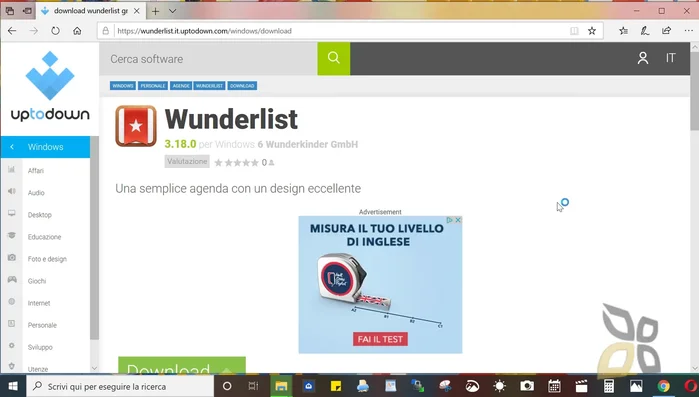This screenshot has height=397, width=699.
Task: Open the Desktop category
Action: [40, 215]
